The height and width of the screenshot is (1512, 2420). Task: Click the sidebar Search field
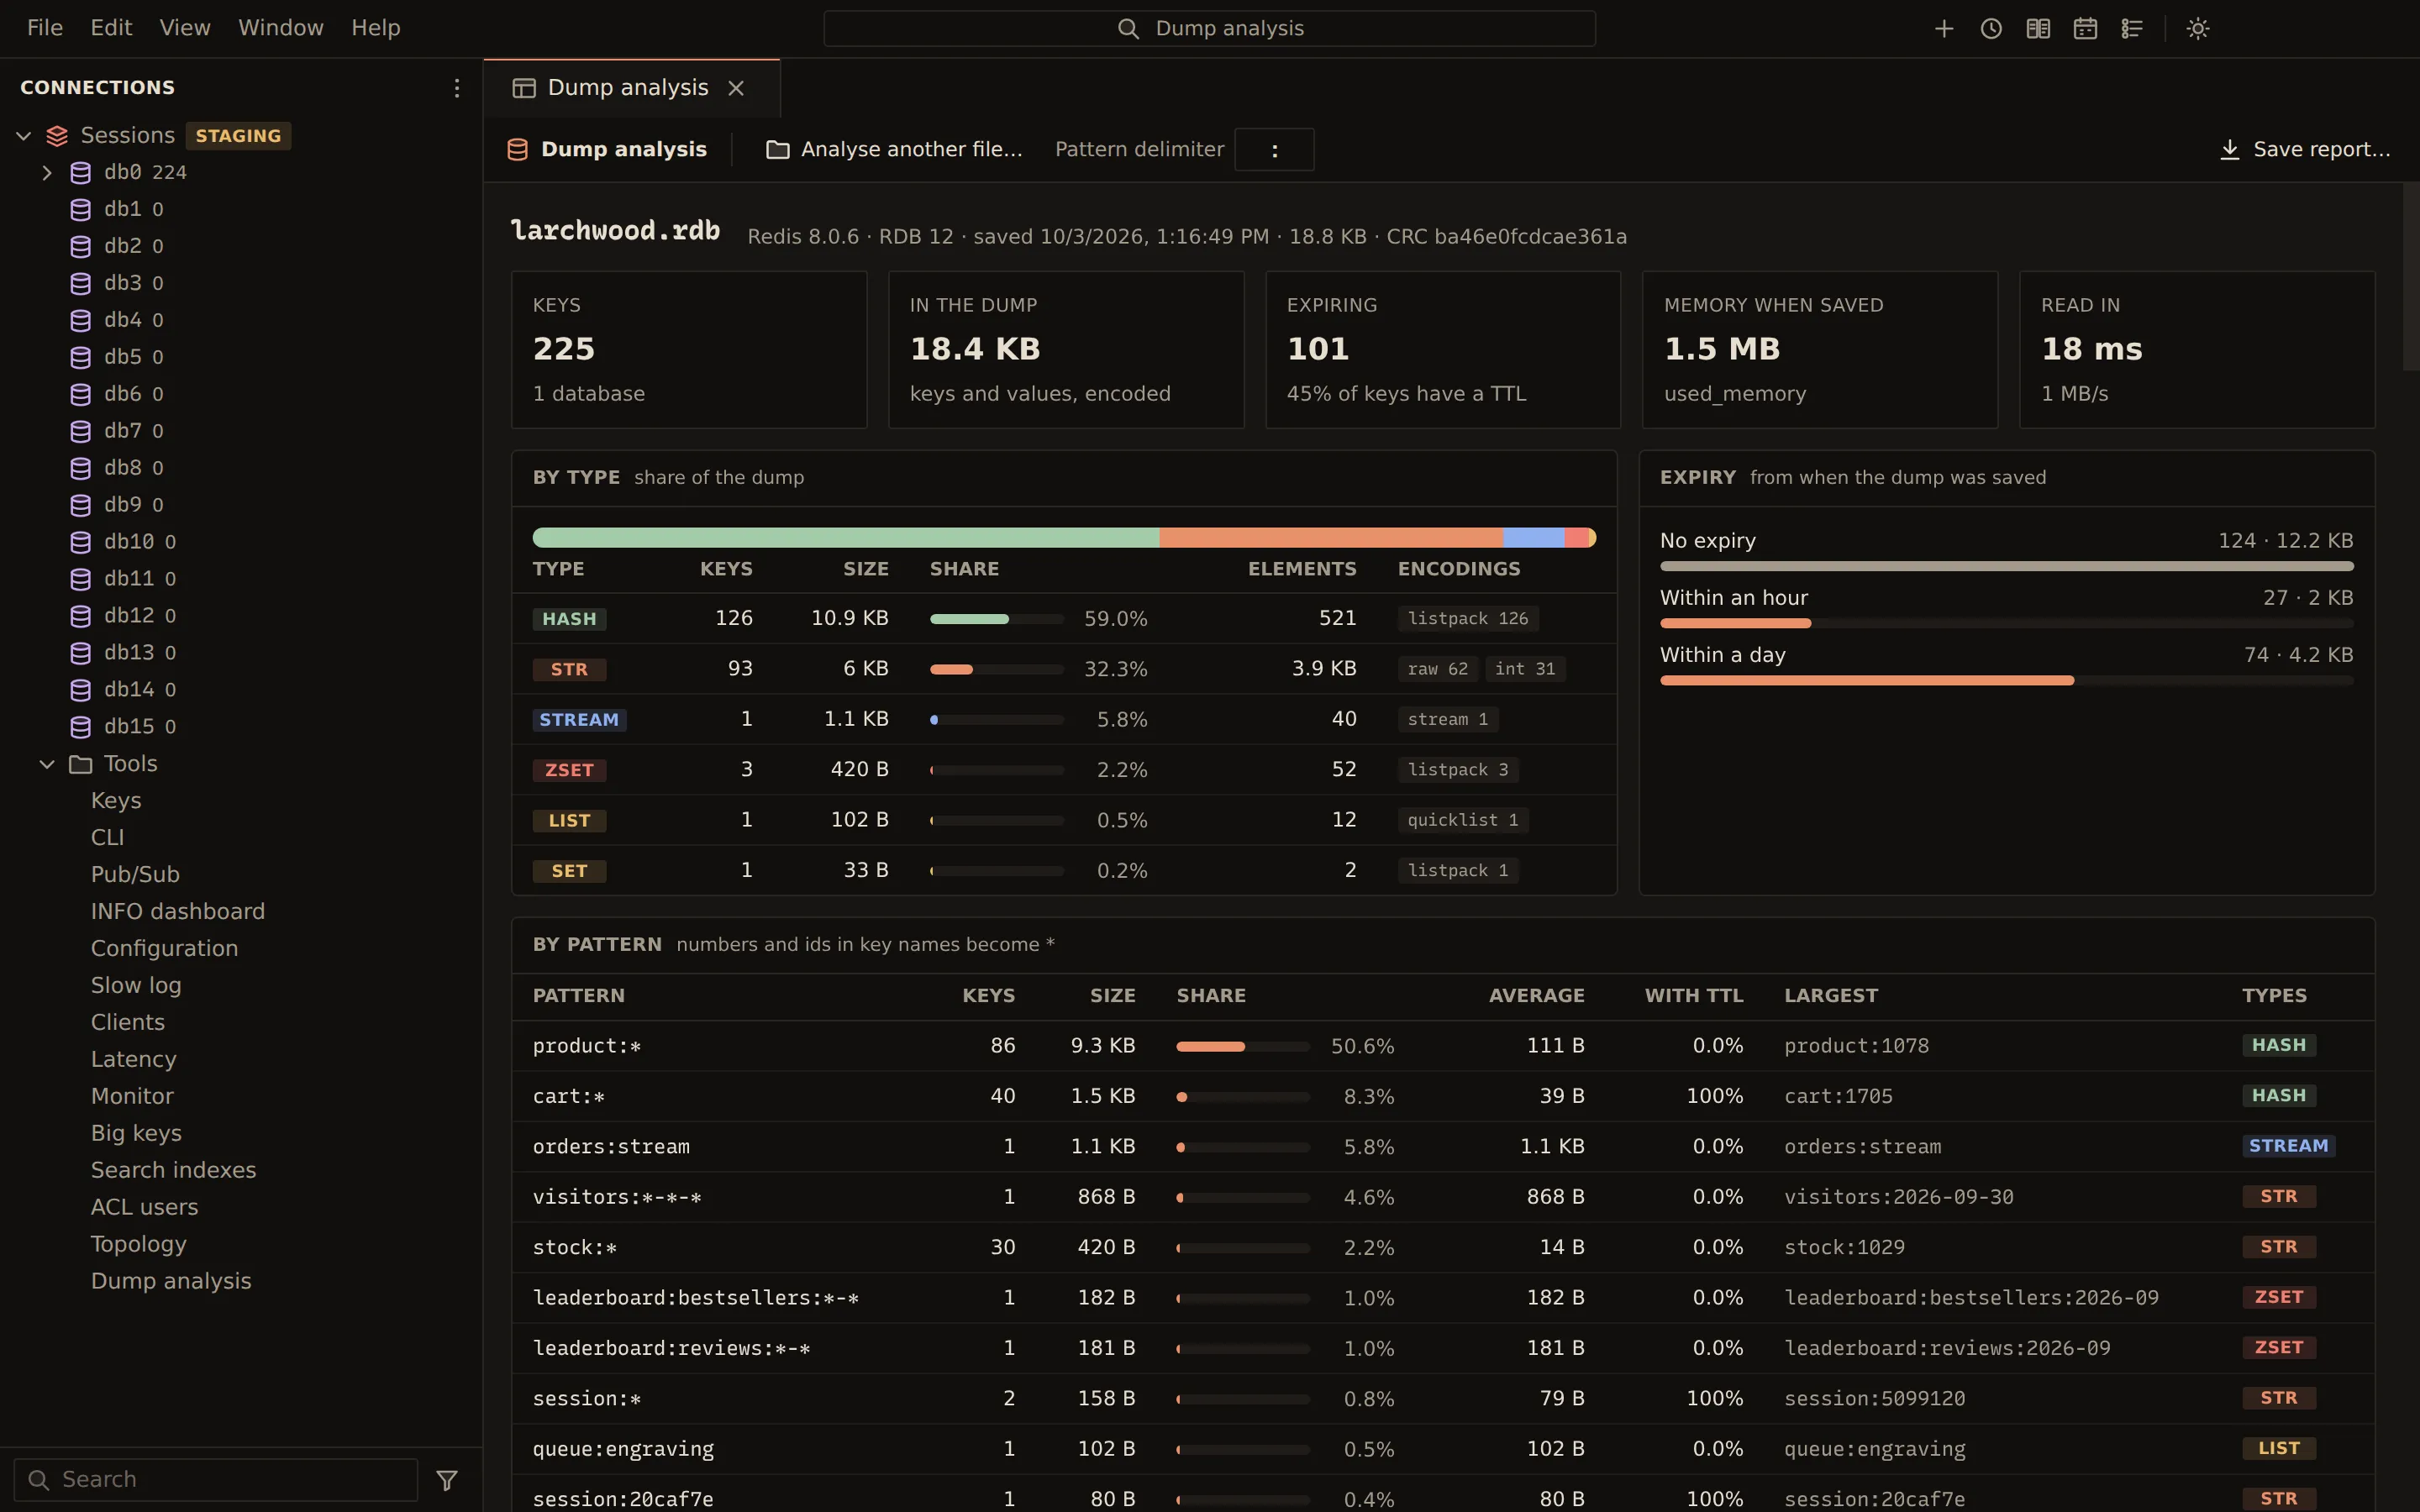pos(216,1480)
